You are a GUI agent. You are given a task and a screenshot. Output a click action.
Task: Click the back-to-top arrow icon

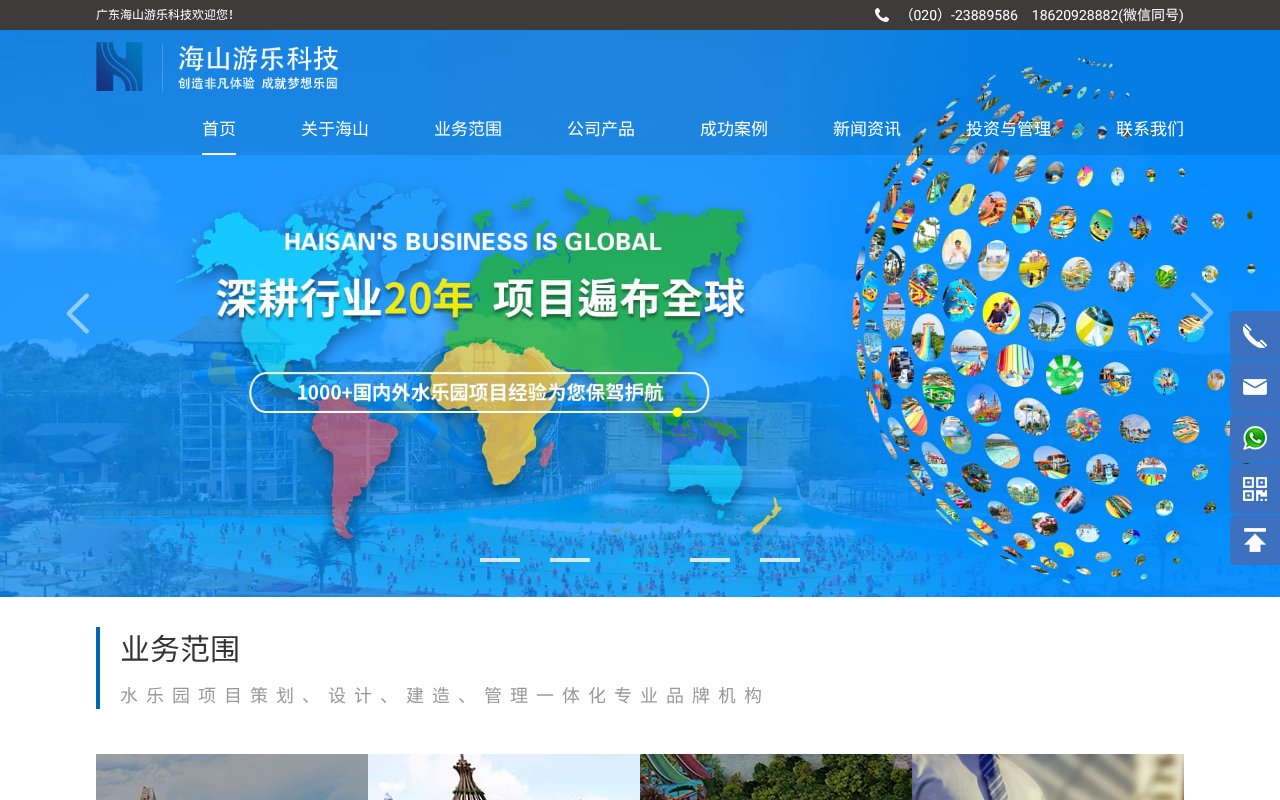(x=1254, y=540)
